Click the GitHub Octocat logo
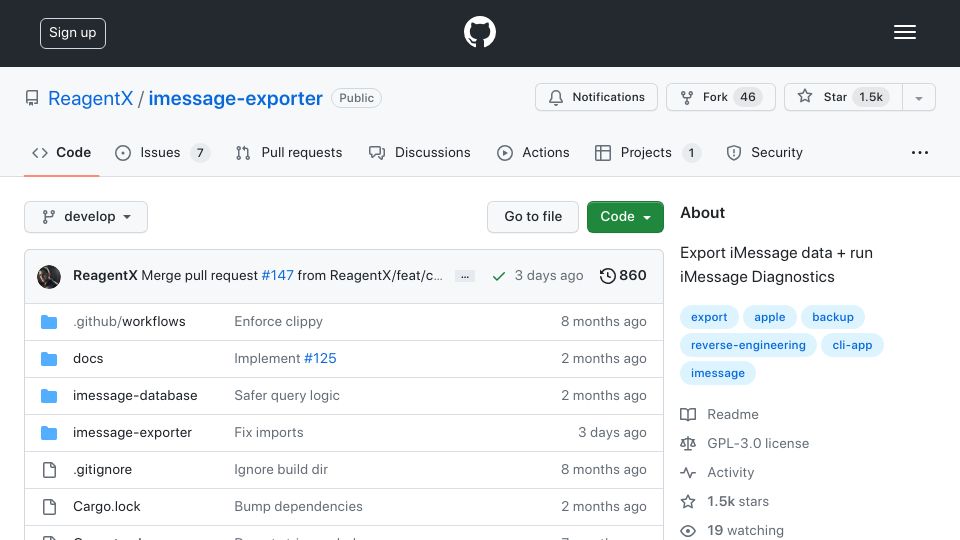960x540 pixels. 479,32
